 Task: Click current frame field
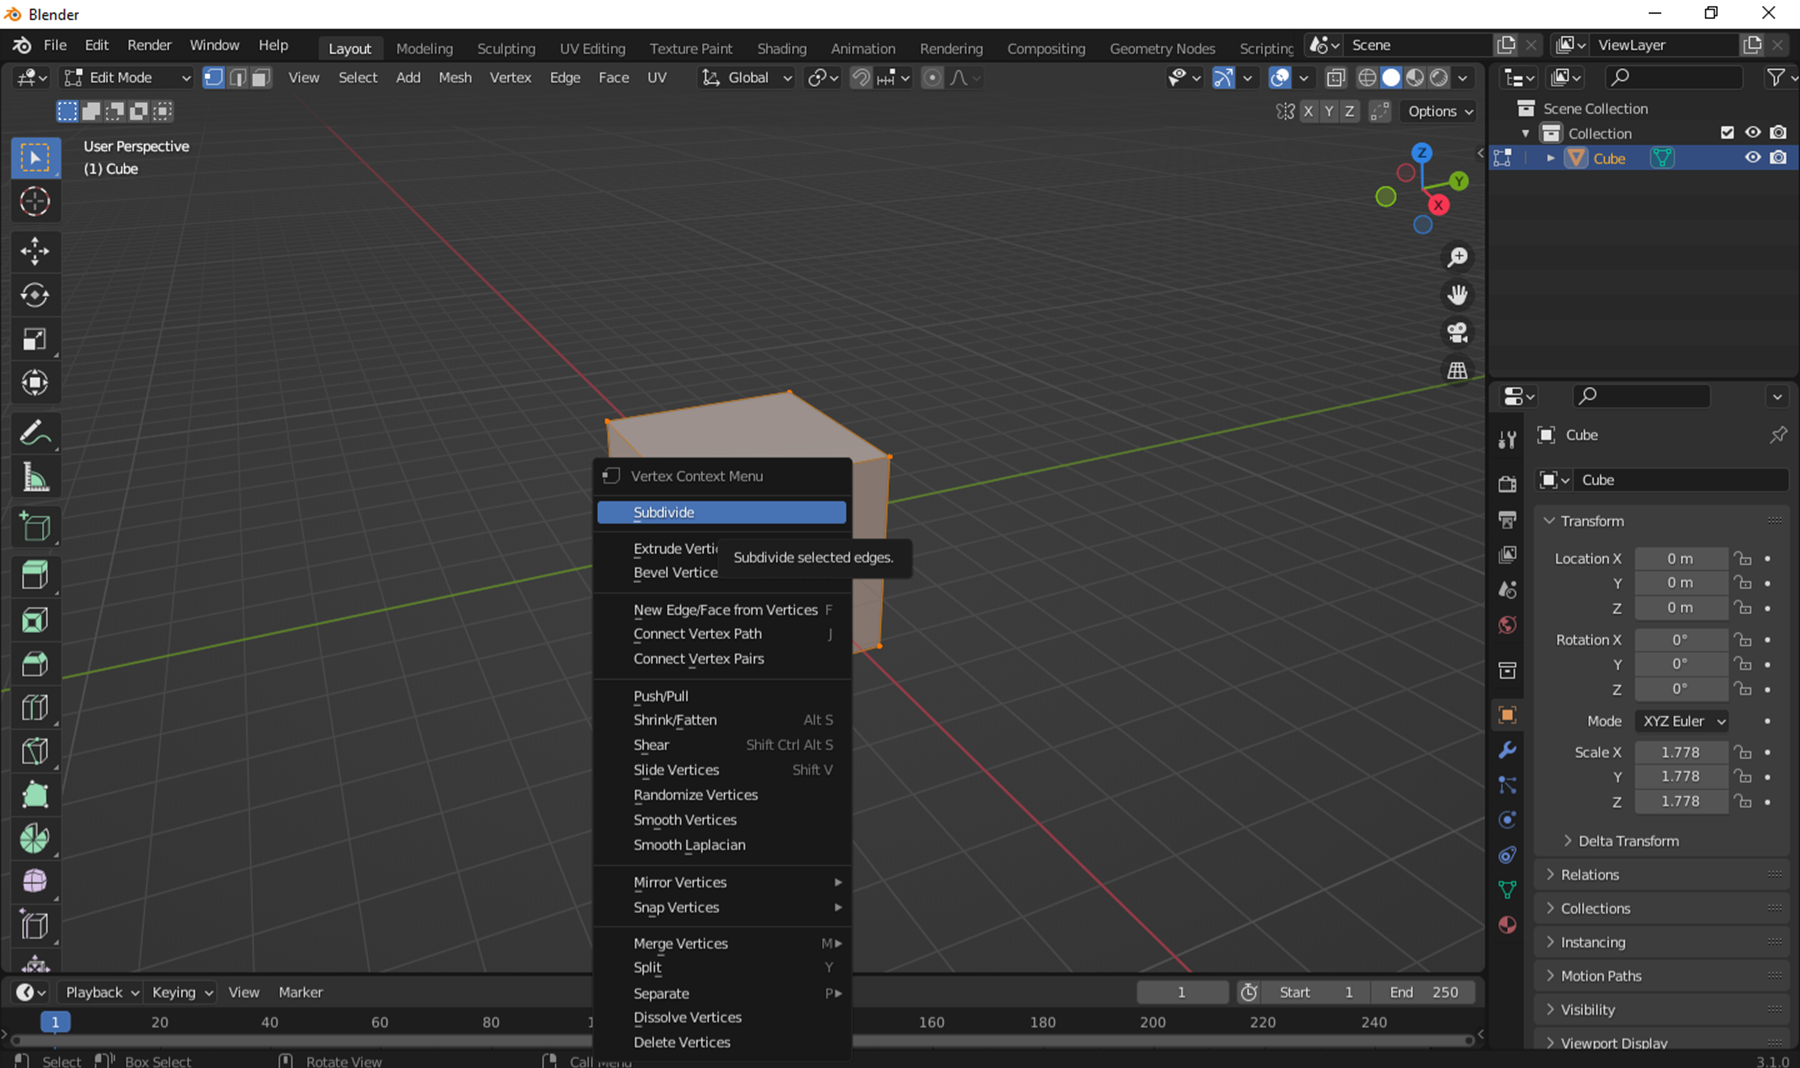(1182, 992)
